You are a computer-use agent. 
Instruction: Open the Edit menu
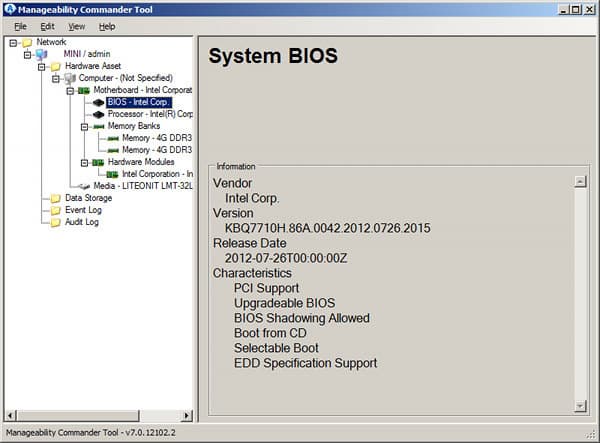coord(47,26)
